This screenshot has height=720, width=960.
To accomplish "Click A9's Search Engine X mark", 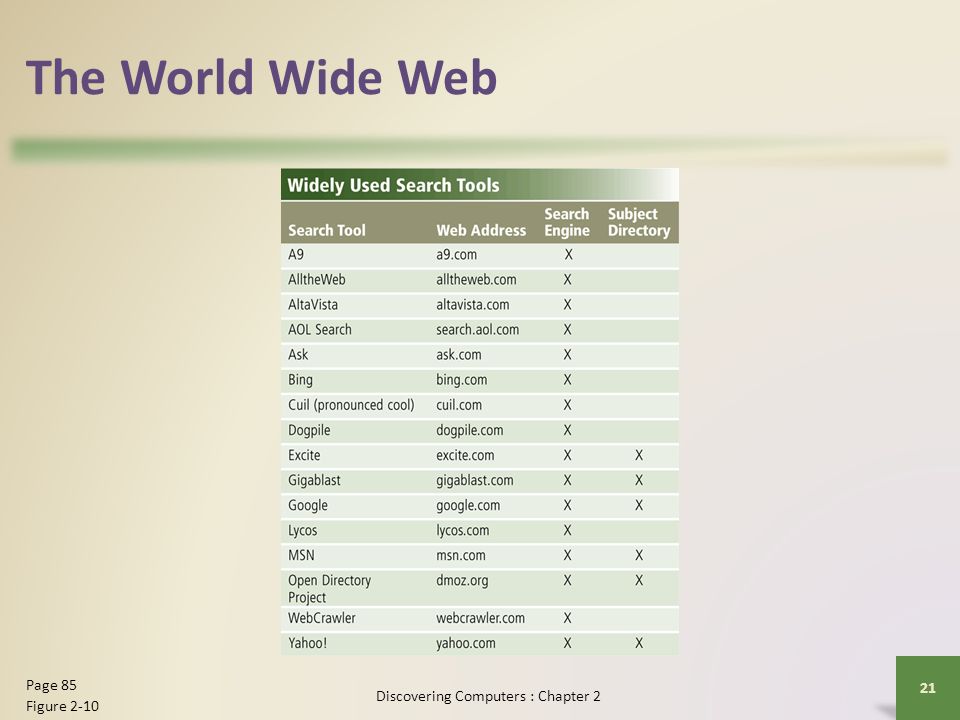I will pos(568,255).
